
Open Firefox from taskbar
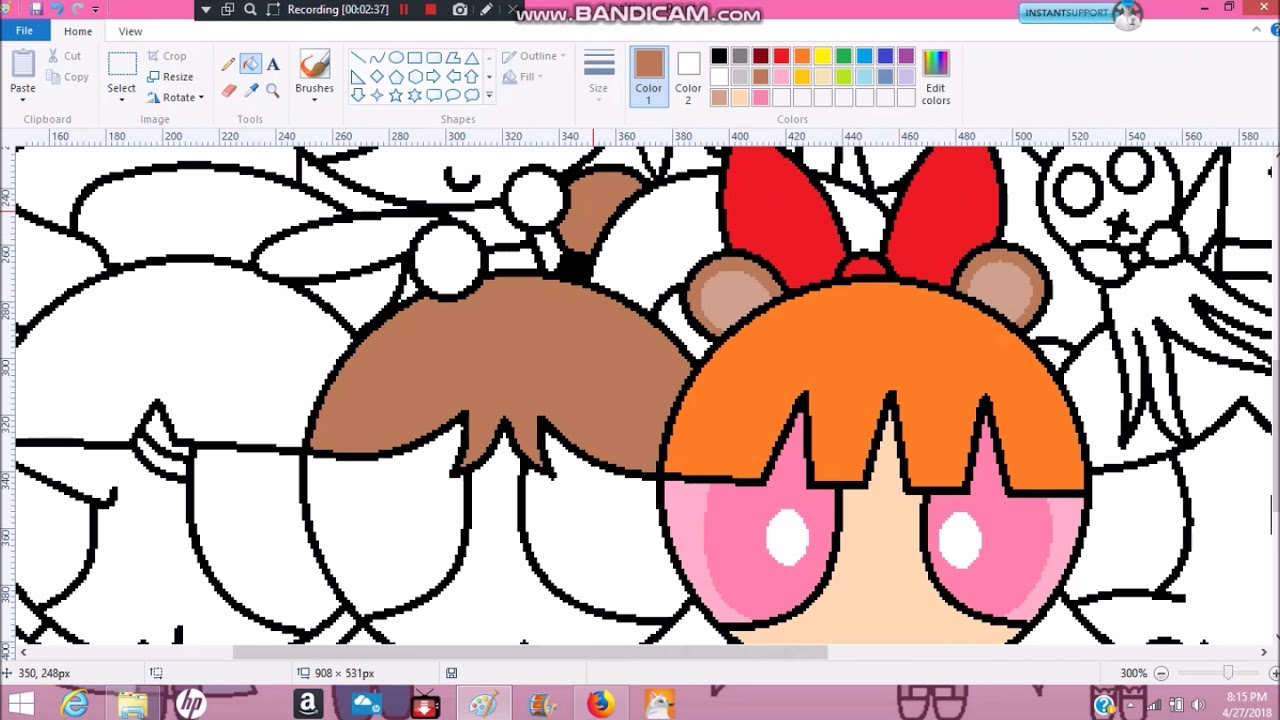600,704
